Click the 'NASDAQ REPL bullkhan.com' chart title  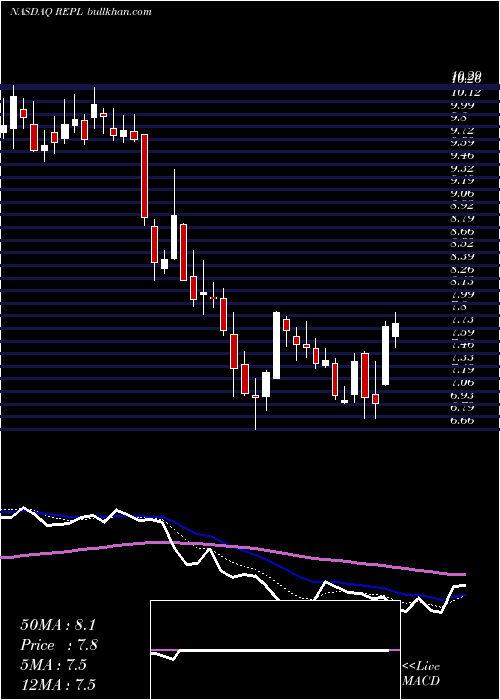[81, 12]
